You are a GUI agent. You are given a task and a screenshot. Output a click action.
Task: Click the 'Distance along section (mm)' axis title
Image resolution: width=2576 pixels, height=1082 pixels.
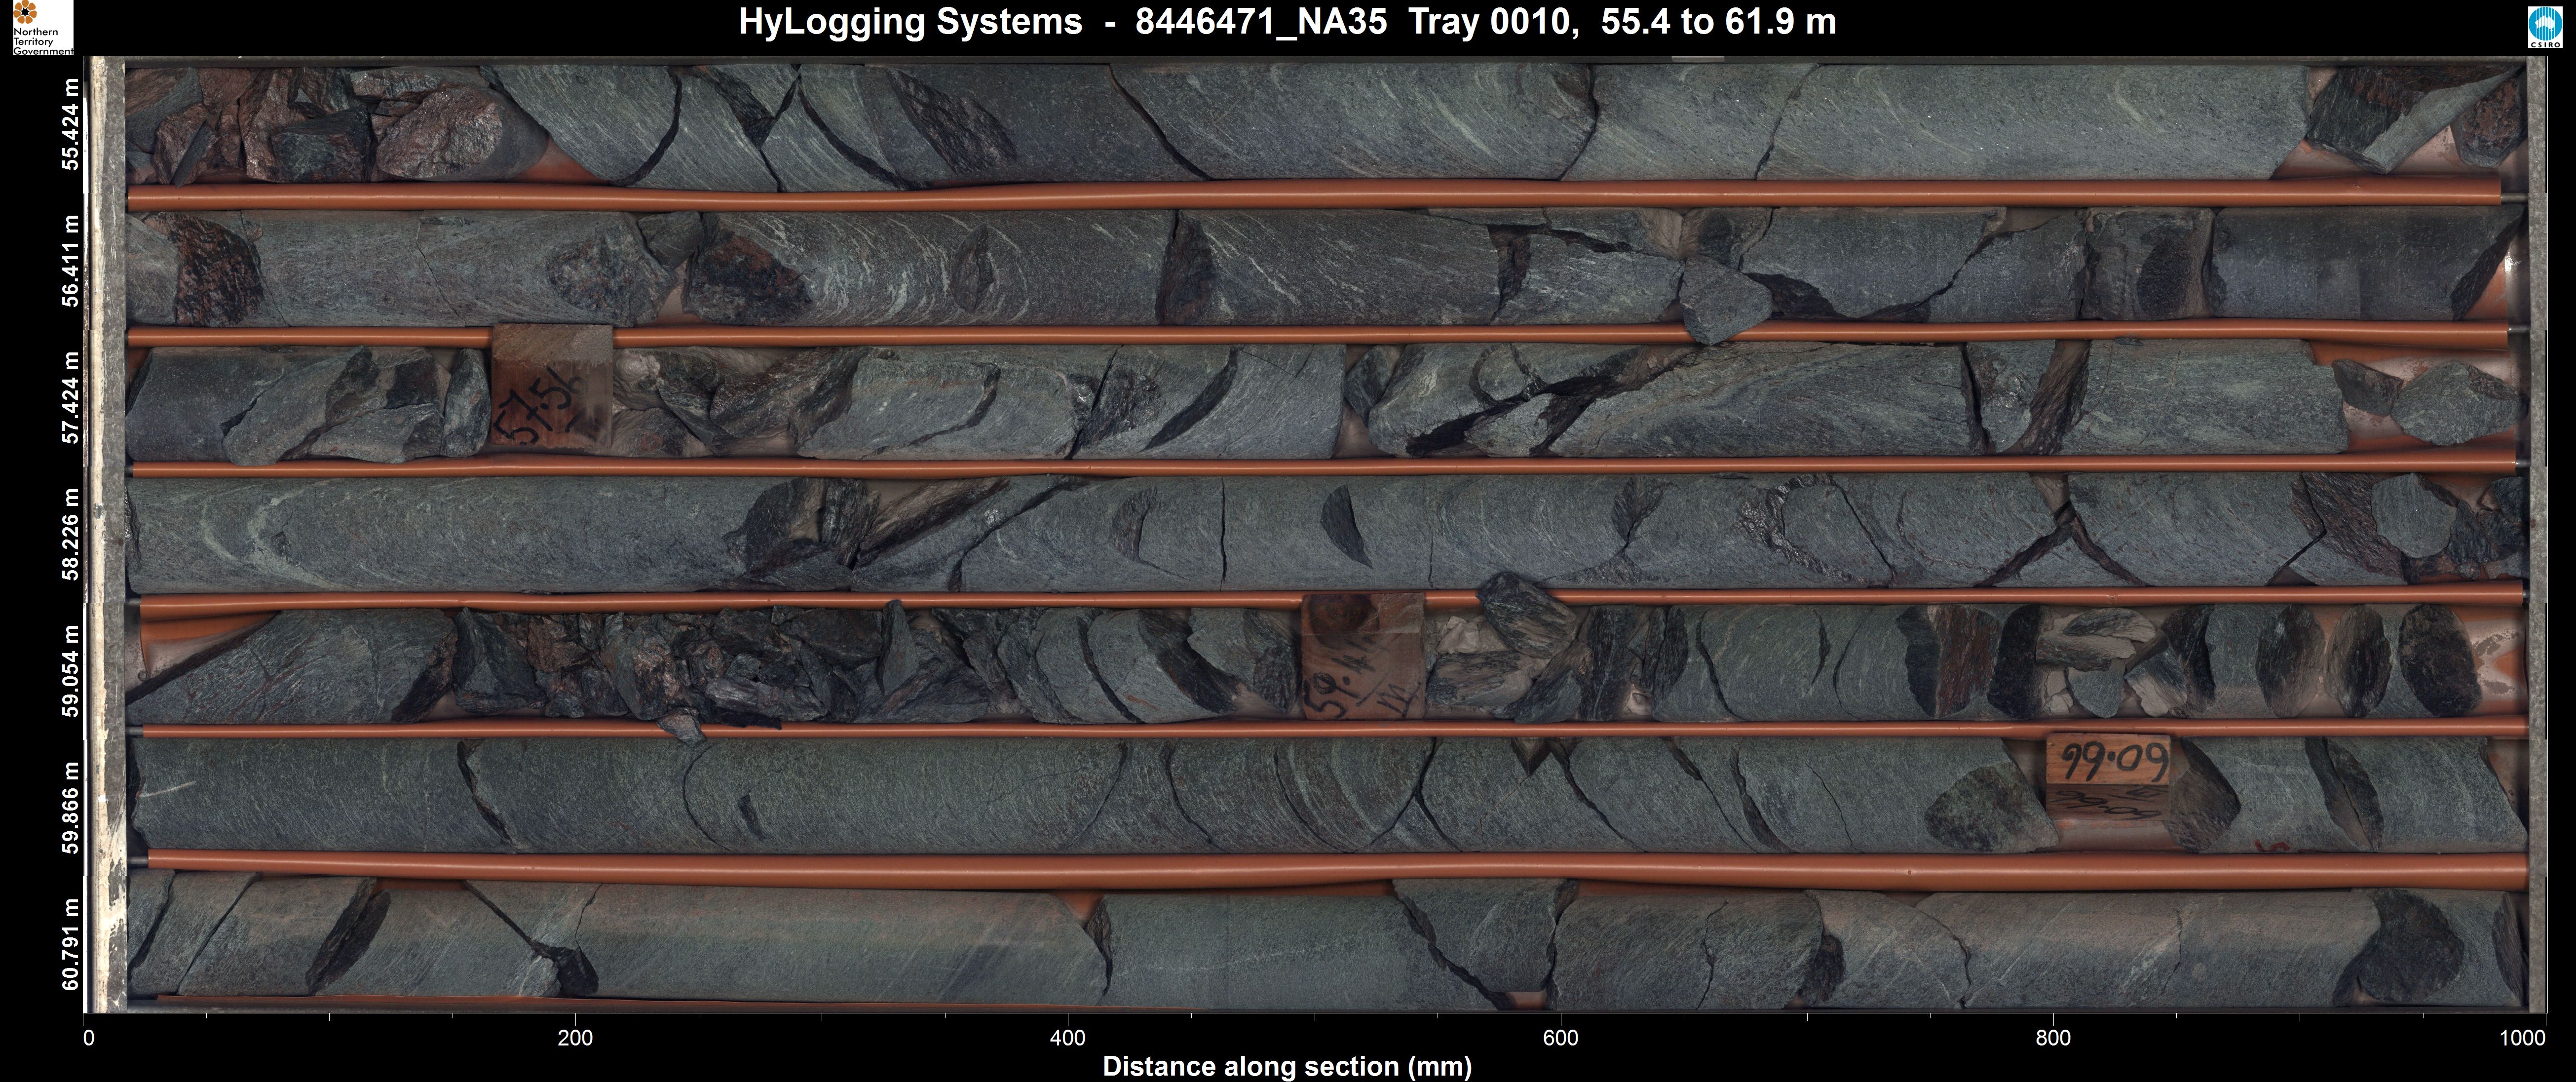pos(1287,1066)
